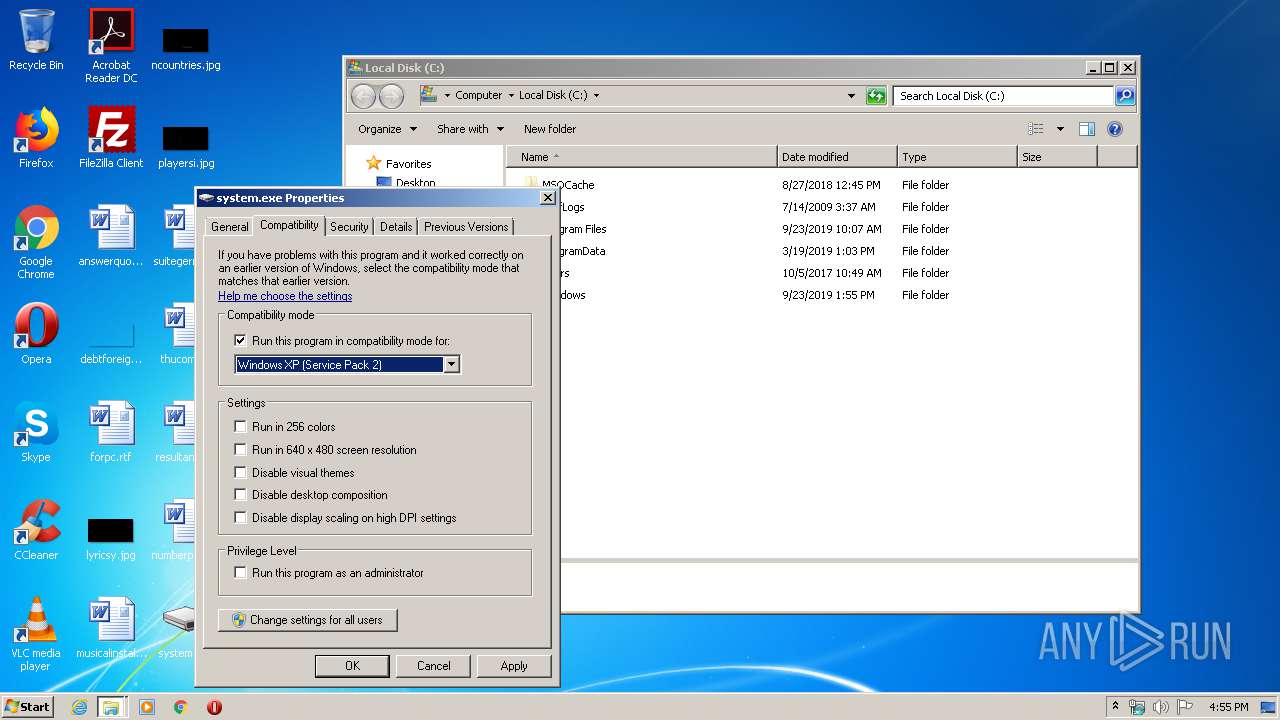Uncheck Run this program in compatibility mode
Screen dimensions: 1280x720
click(240, 341)
